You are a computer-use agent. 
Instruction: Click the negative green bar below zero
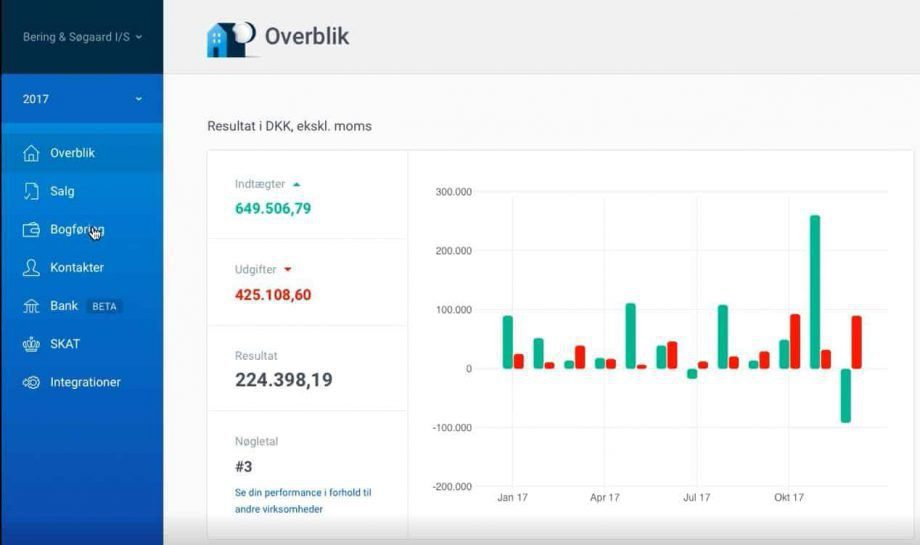[x=845, y=395]
